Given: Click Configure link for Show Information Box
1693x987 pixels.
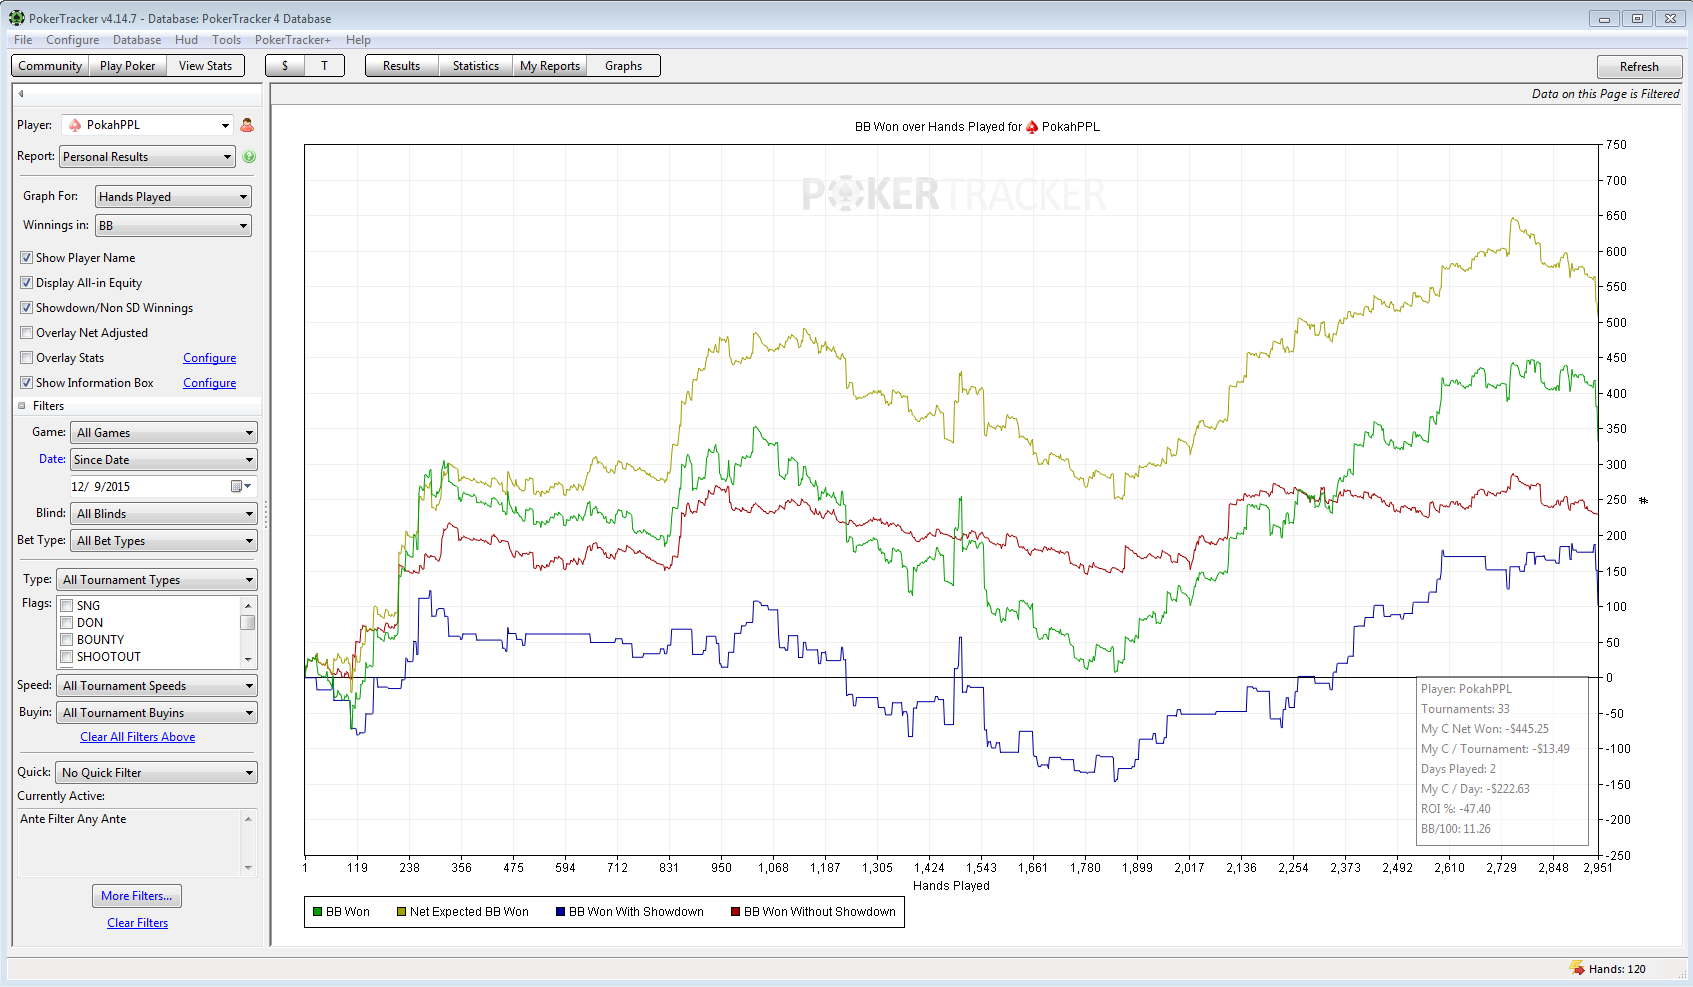Looking at the screenshot, I should (210, 383).
